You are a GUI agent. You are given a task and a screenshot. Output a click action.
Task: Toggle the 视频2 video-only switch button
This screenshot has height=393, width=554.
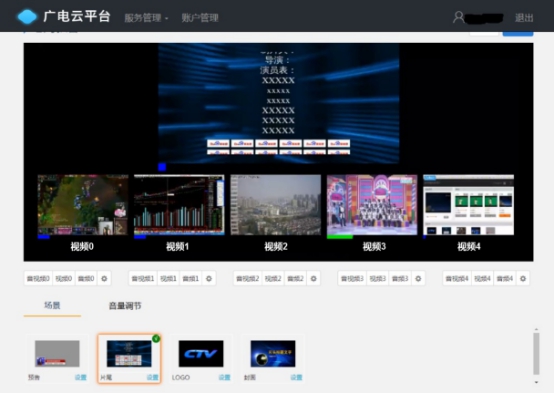click(273, 278)
